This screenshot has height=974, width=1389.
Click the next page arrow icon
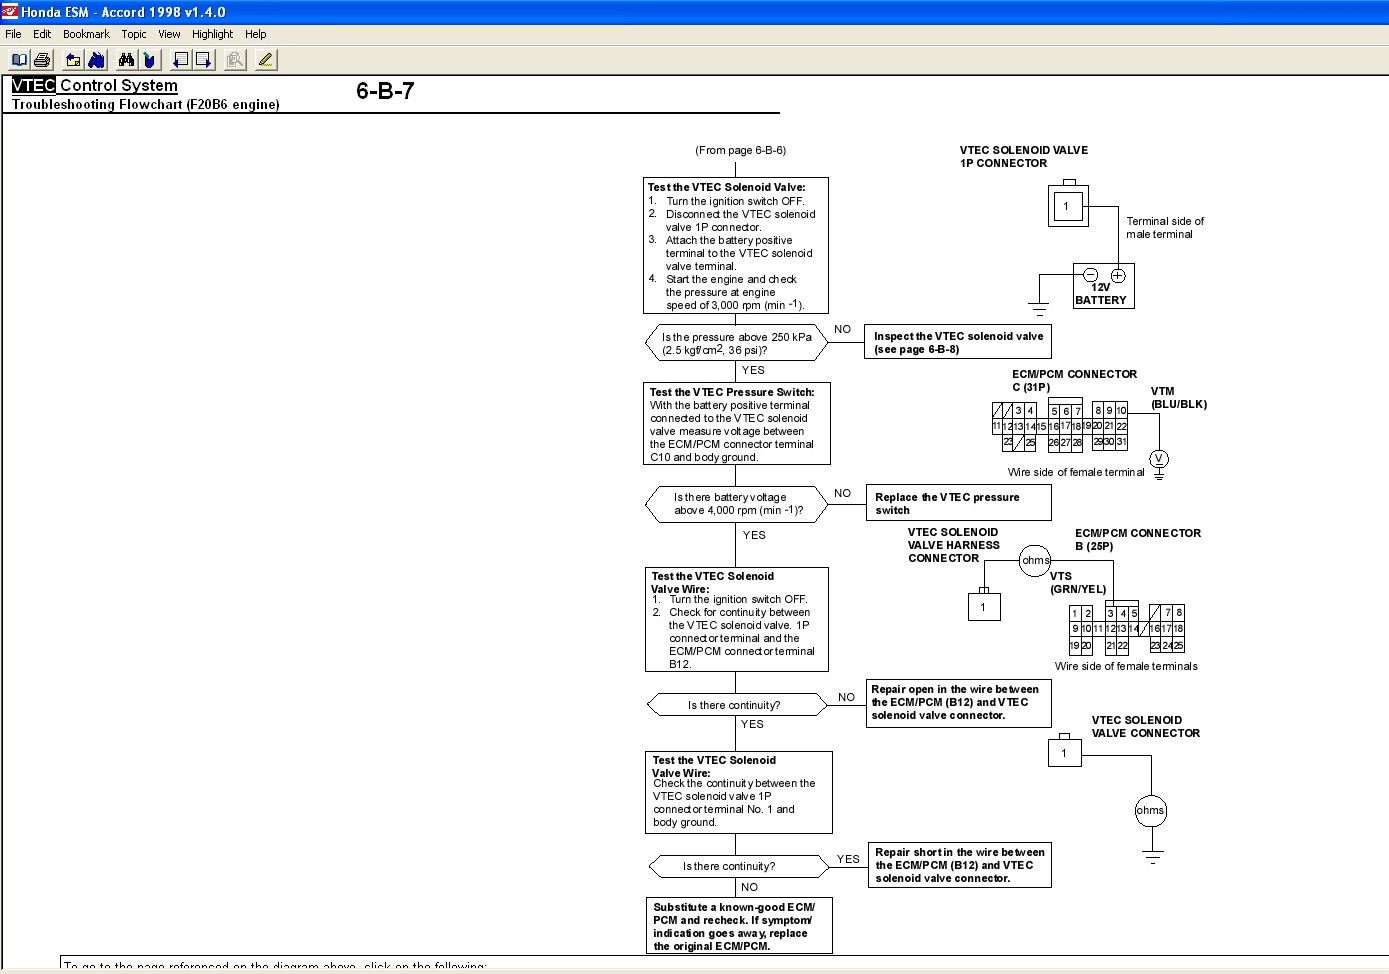coord(203,60)
